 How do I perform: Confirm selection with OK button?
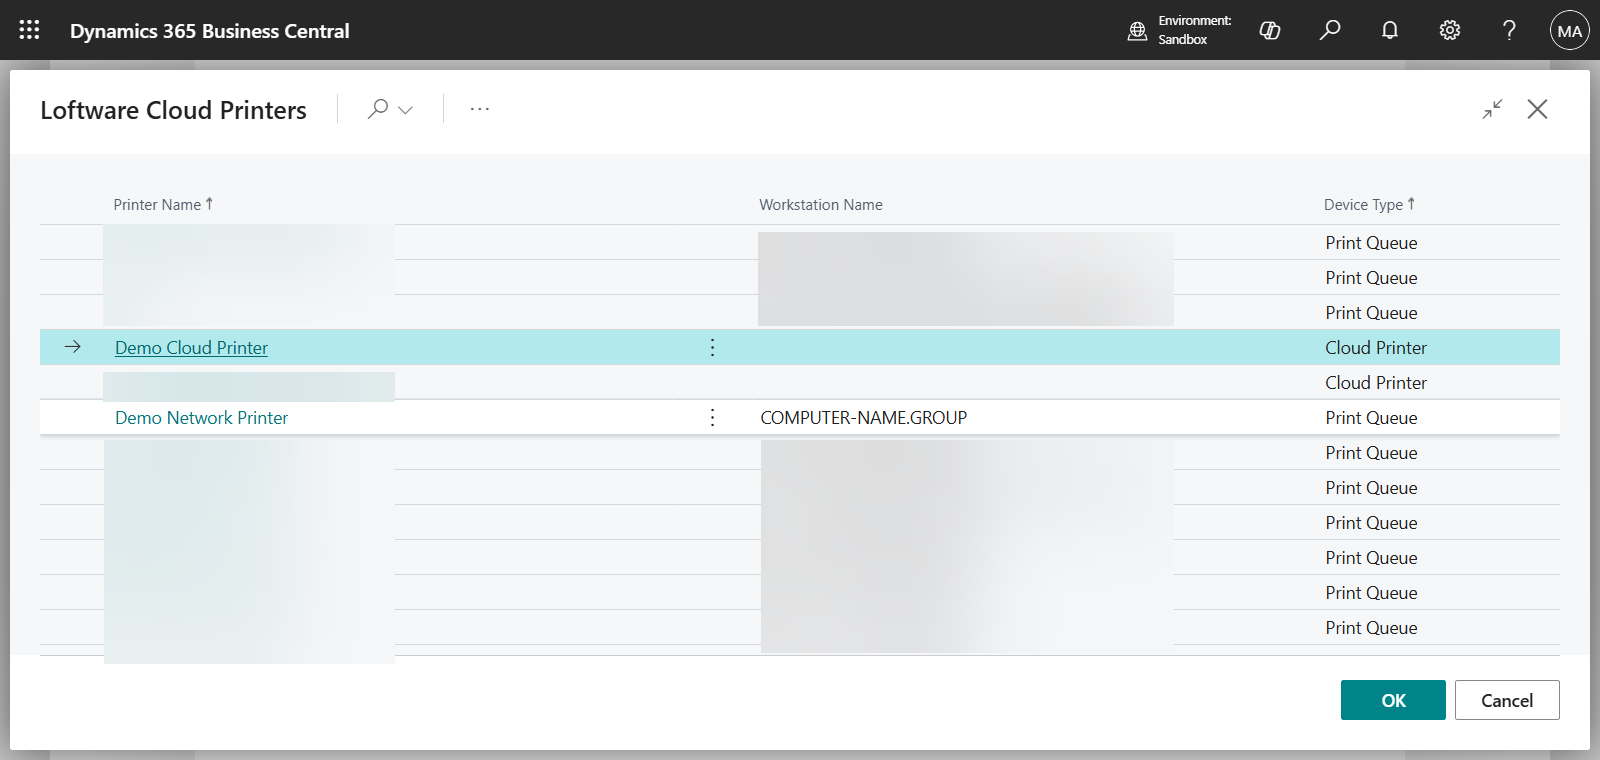[1393, 700]
